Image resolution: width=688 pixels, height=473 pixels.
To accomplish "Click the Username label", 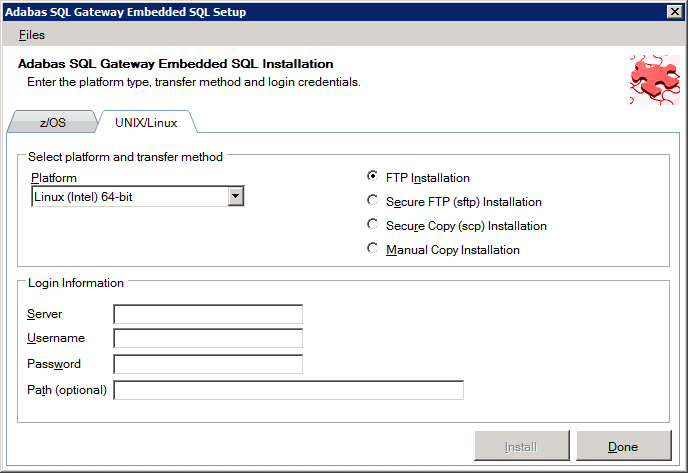I will 56,338.
